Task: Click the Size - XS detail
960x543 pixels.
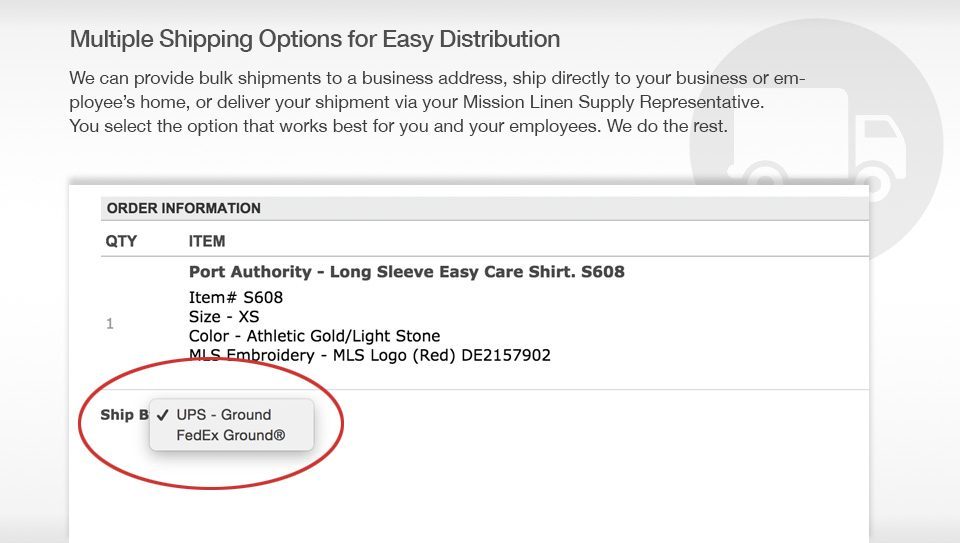Action: (x=224, y=316)
